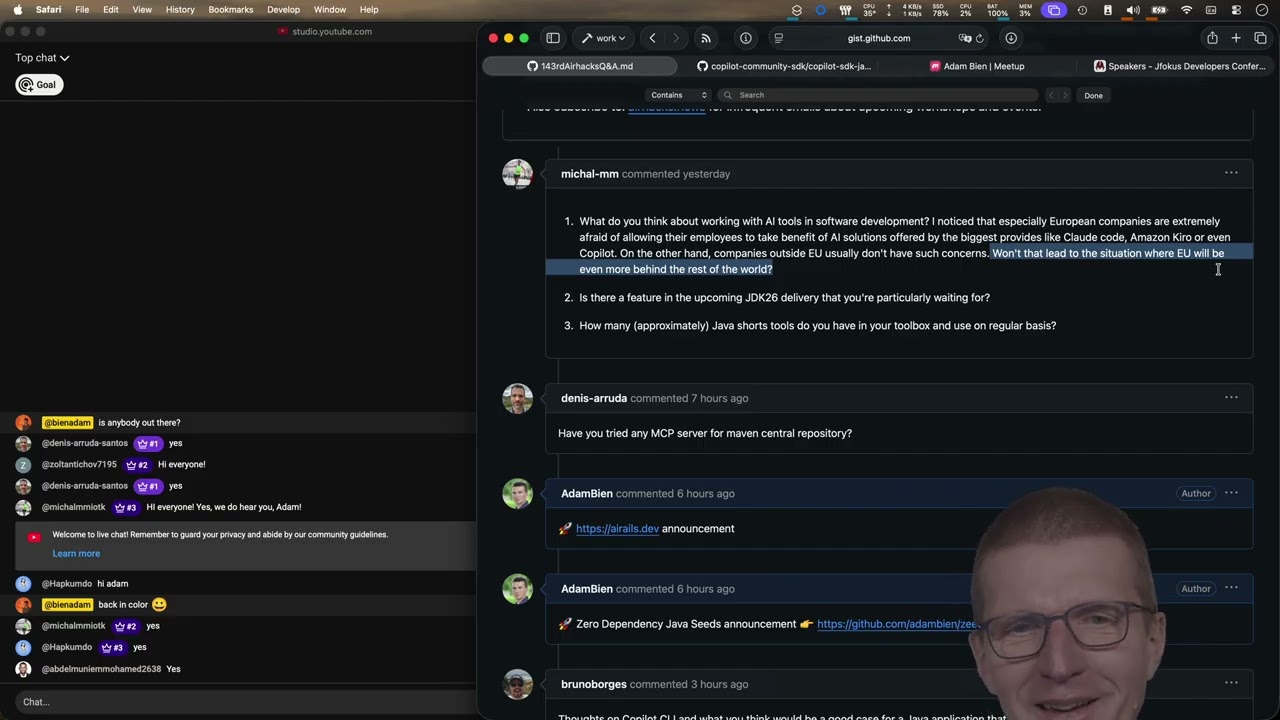
Task: Click the Share icon in Safari toolbar
Action: (1212, 38)
